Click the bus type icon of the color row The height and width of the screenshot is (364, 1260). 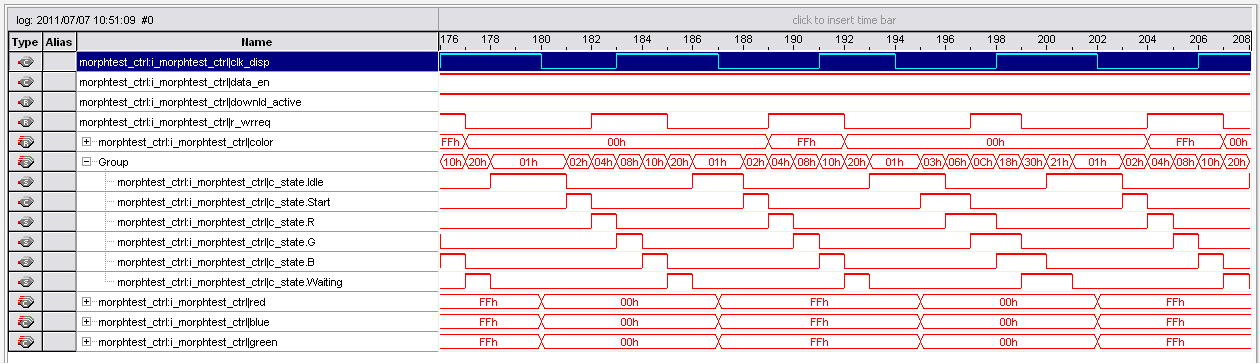pos(25,142)
